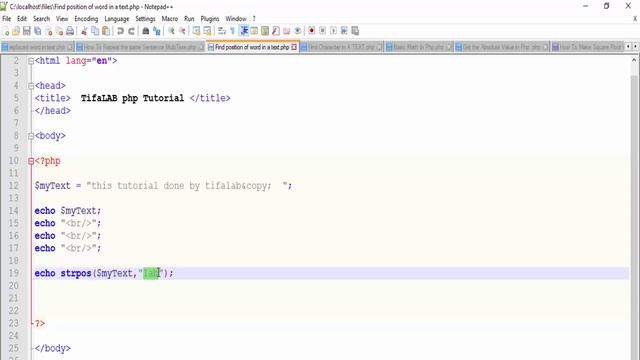Open the Window menu
The height and width of the screenshot is (360, 640).
(x=236, y=19)
